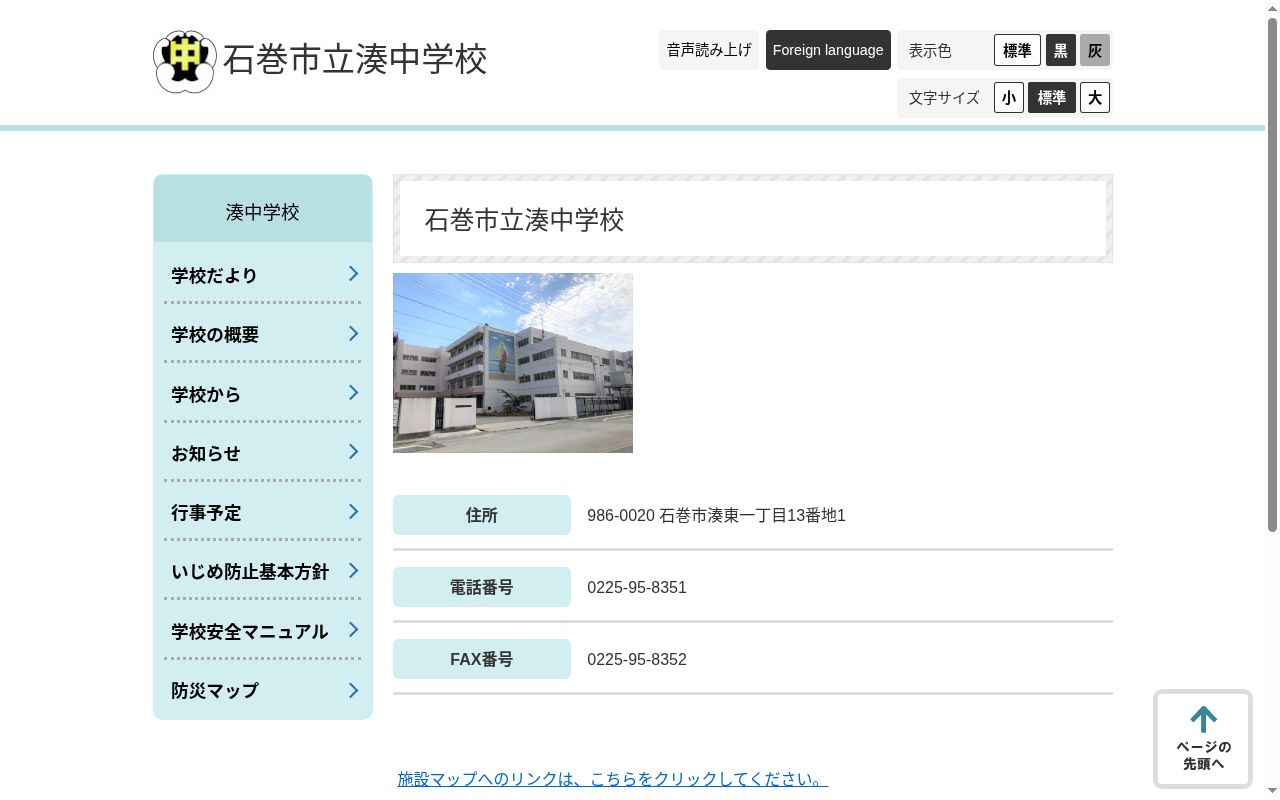Viewport: 1280px width, 800px height.
Task: Expand the 行事予定 chevron arrow
Action: 353,512
